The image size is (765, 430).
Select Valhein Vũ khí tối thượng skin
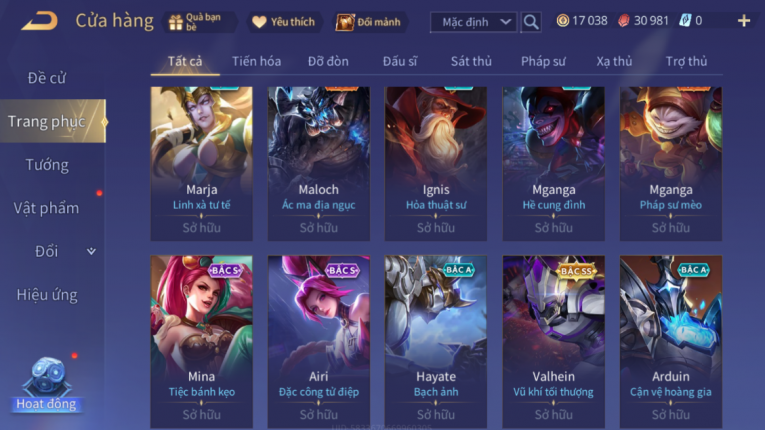click(553, 342)
